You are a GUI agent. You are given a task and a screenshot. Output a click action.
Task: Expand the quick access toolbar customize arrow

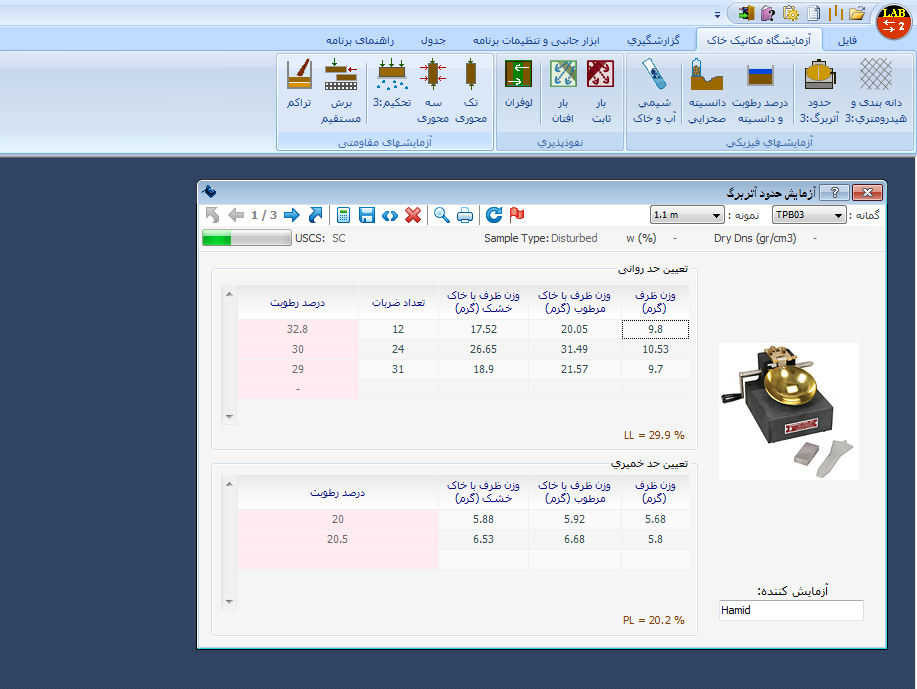717,14
